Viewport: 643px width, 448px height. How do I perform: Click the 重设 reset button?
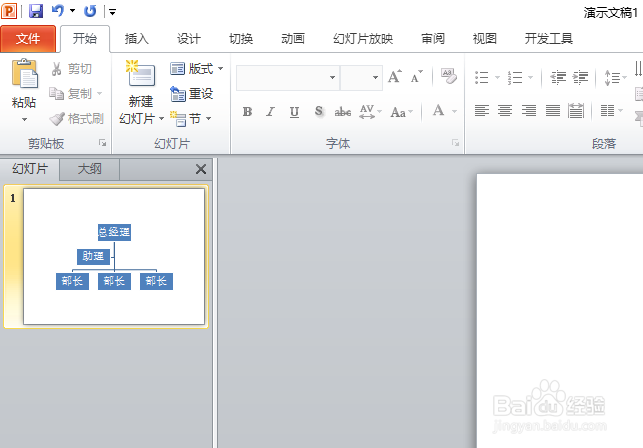click(192, 94)
